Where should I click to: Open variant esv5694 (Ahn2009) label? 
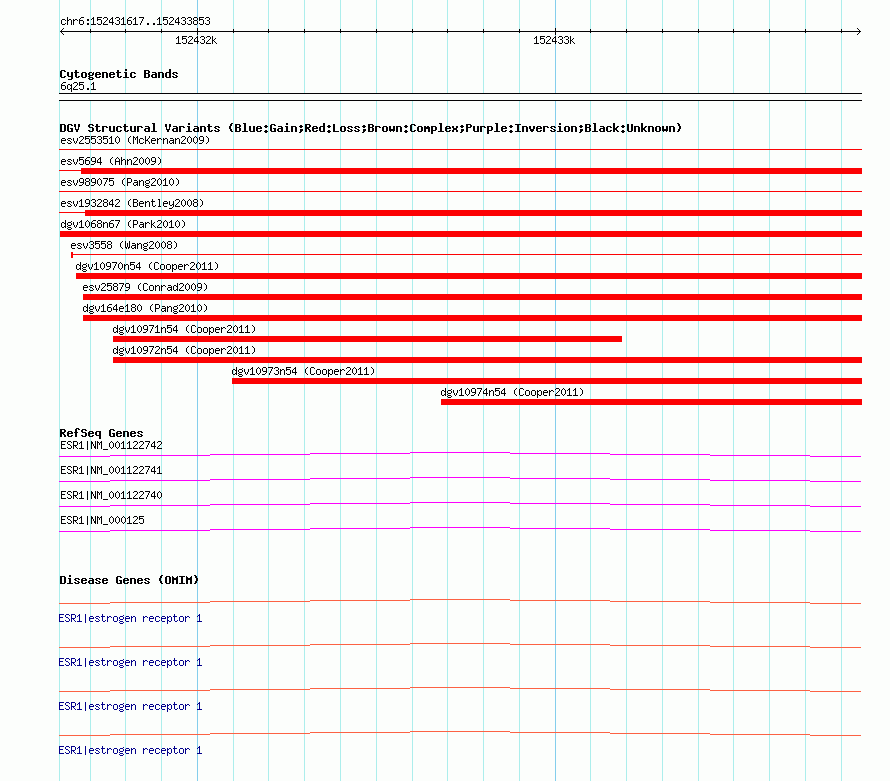tap(111, 161)
